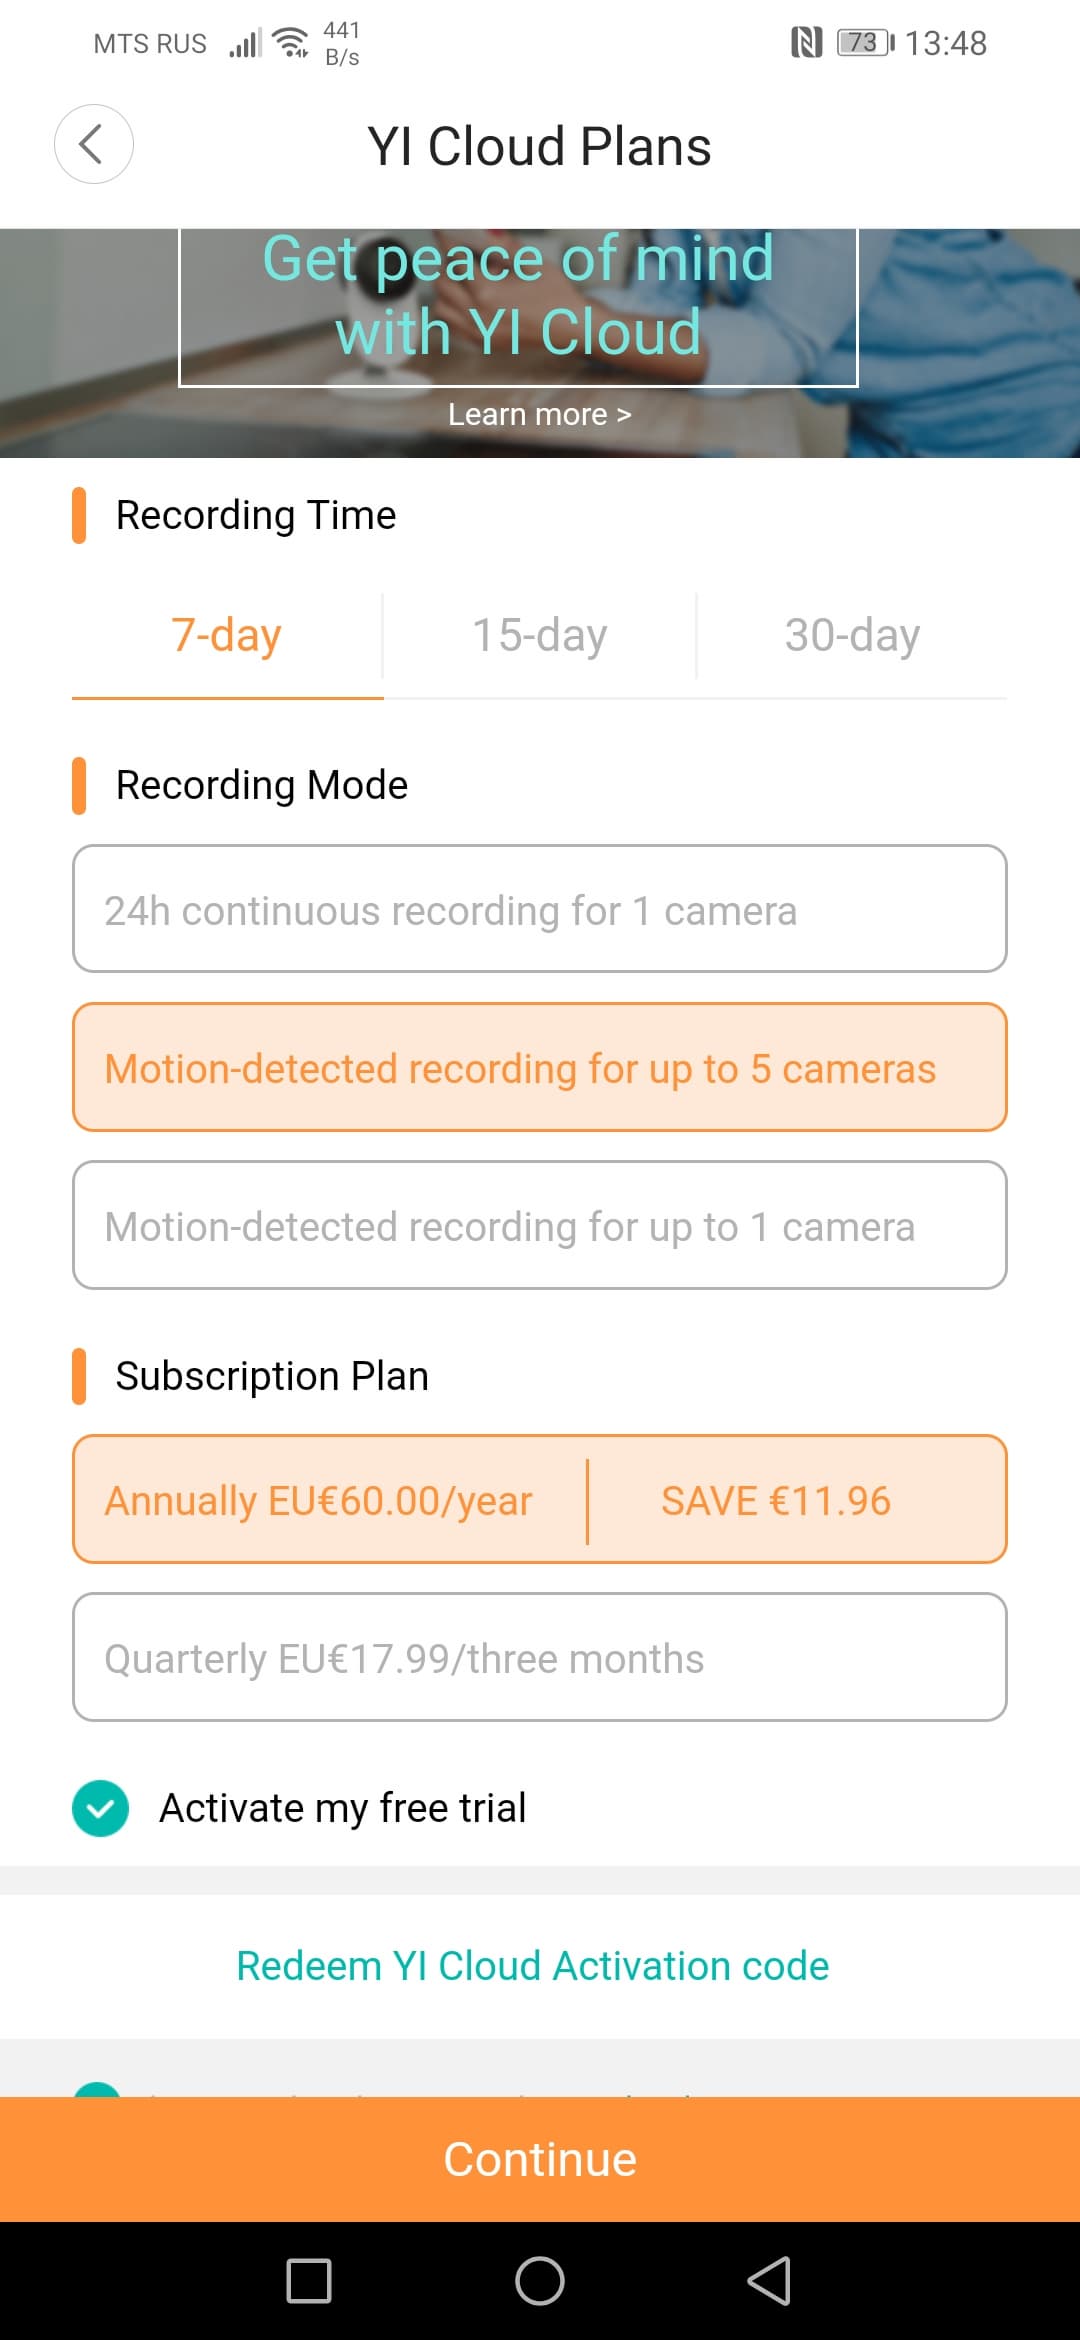Tap the NFC status bar icon
The height and width of the screenshot is (2340, 1080).
point(806,43)
